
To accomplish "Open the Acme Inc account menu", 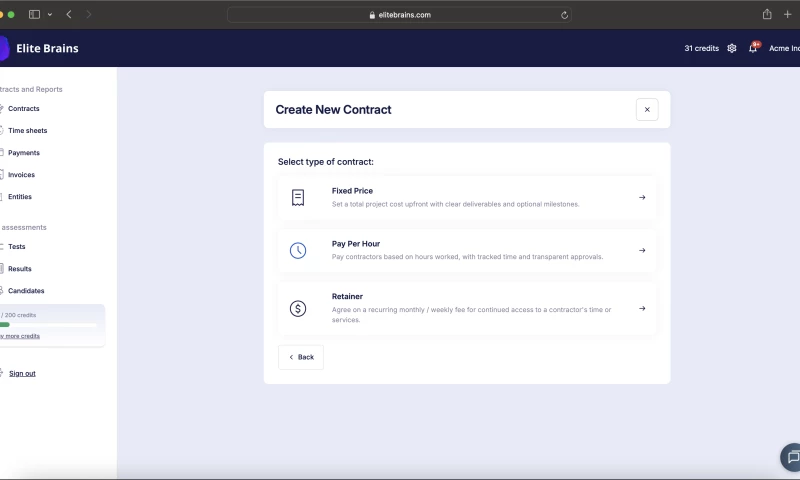I will [x=784, y=48].
